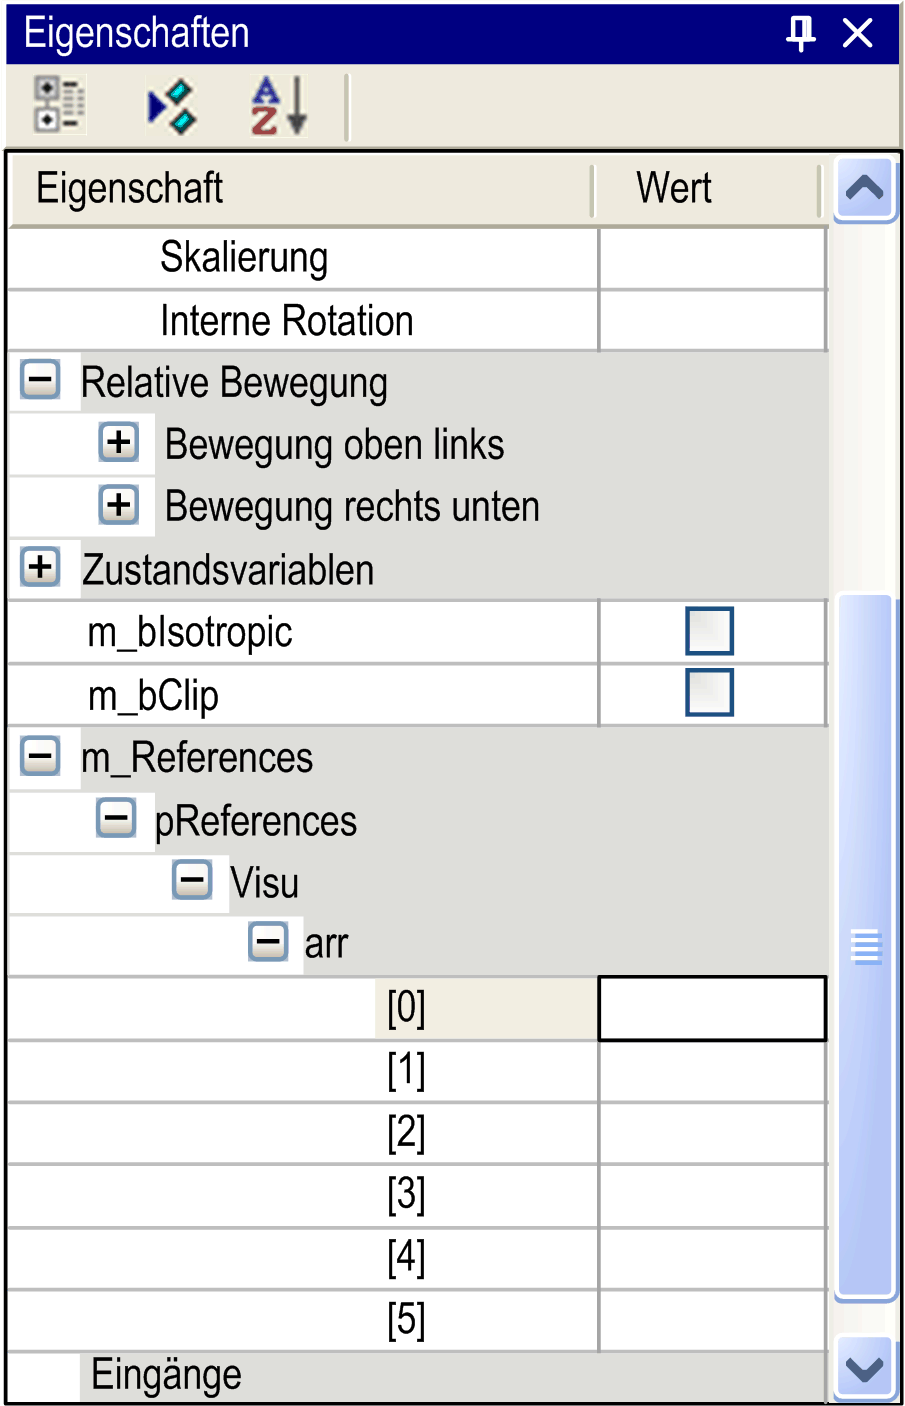Click the categorized view toolbar icon
Image resolution: width=905 pixels, height=1406 pixels.
click(58, 104)
